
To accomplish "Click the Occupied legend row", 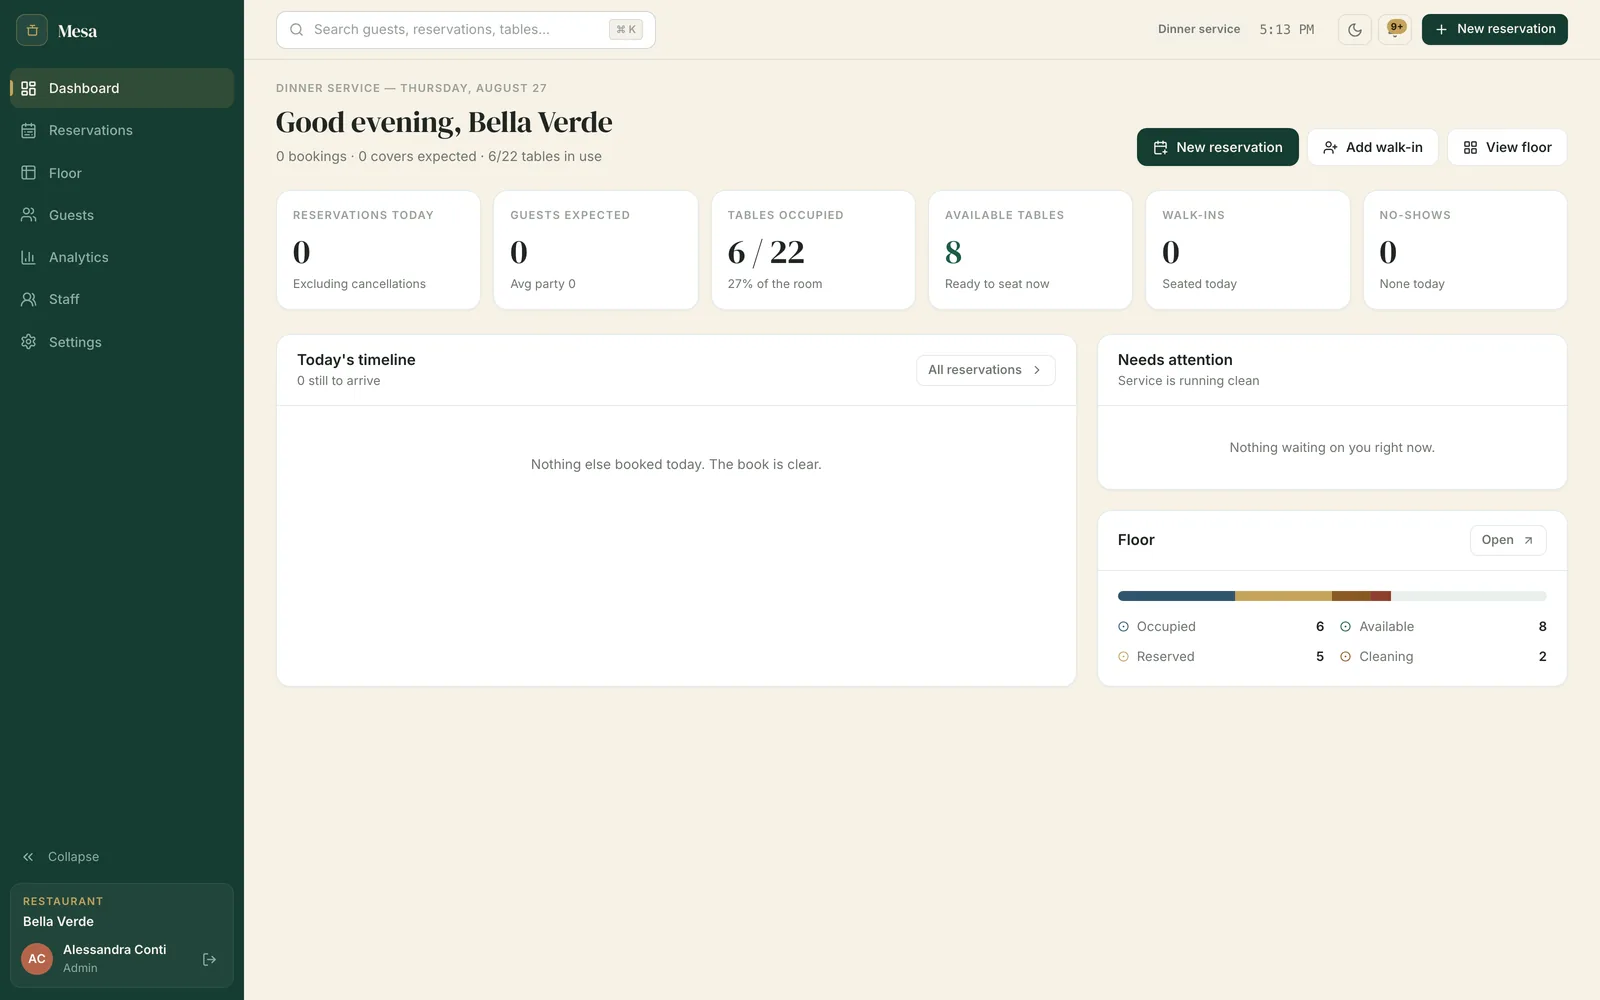I will coord(1221,627).
